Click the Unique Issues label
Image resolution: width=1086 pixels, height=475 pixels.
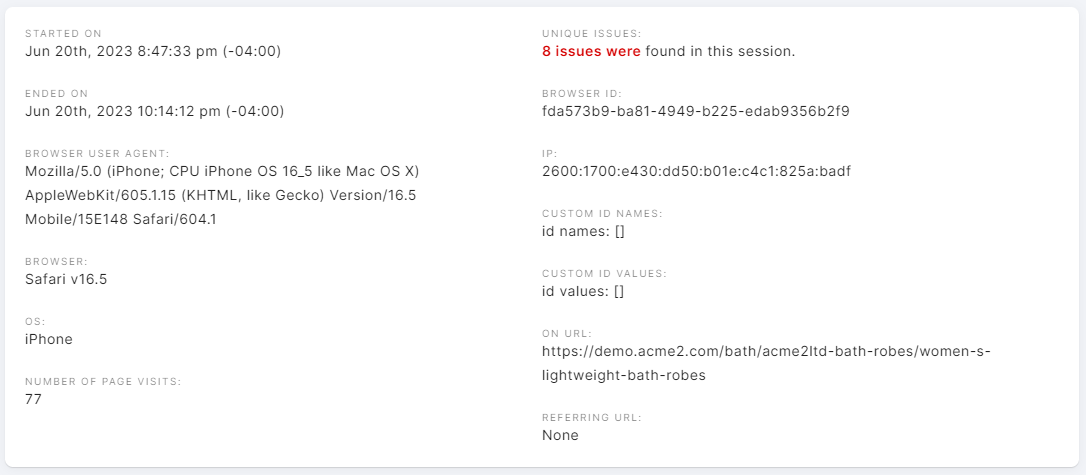(591, 33)
